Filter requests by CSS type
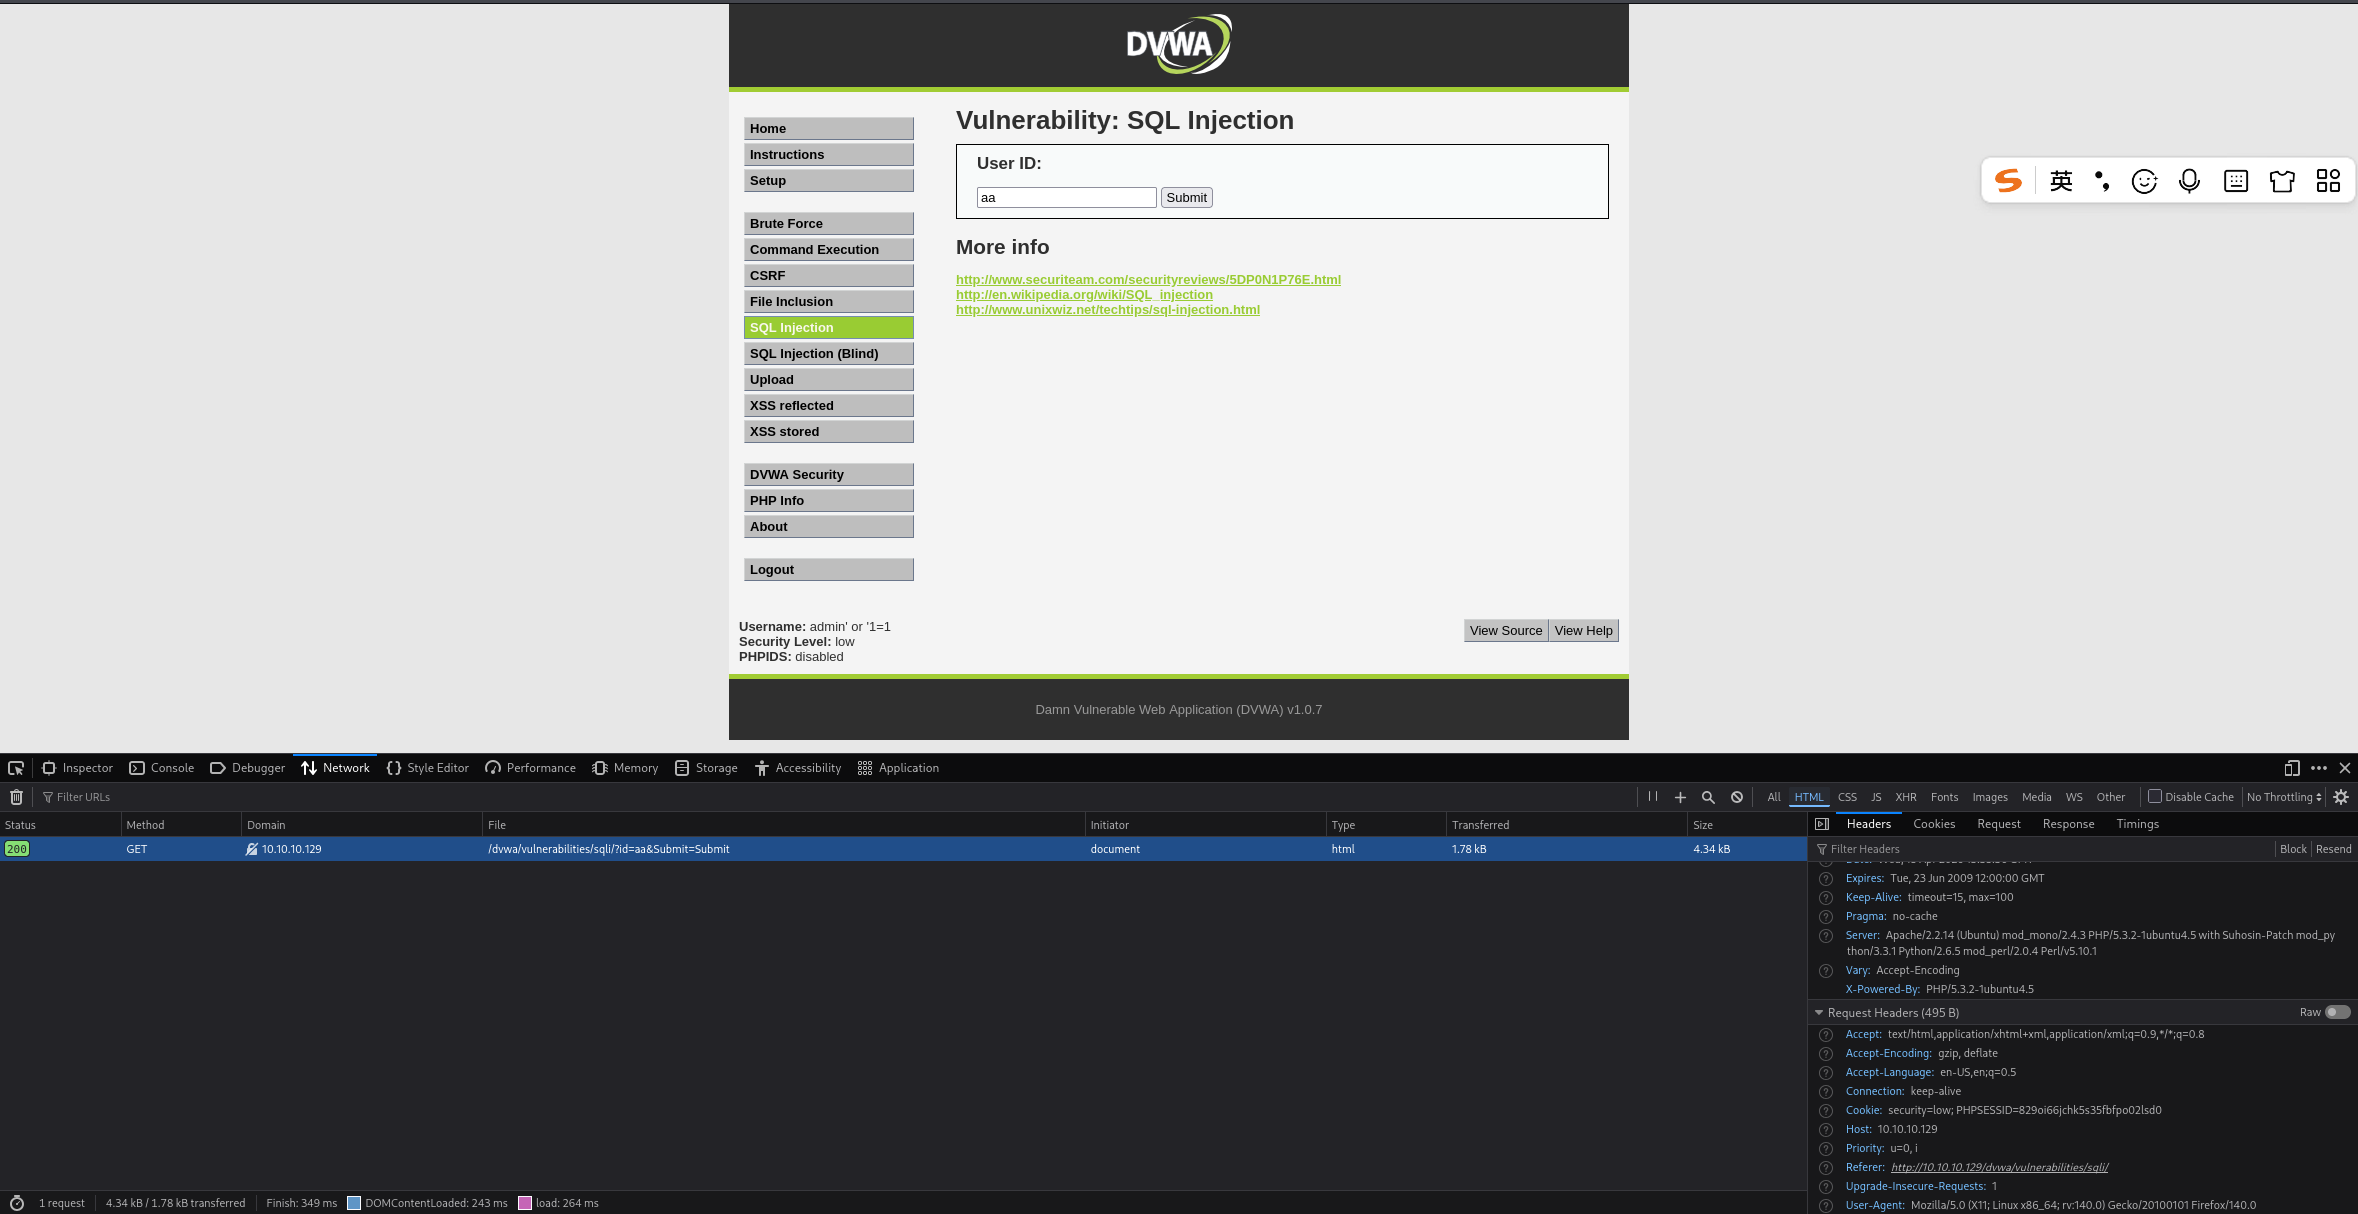 (1847, 797)
